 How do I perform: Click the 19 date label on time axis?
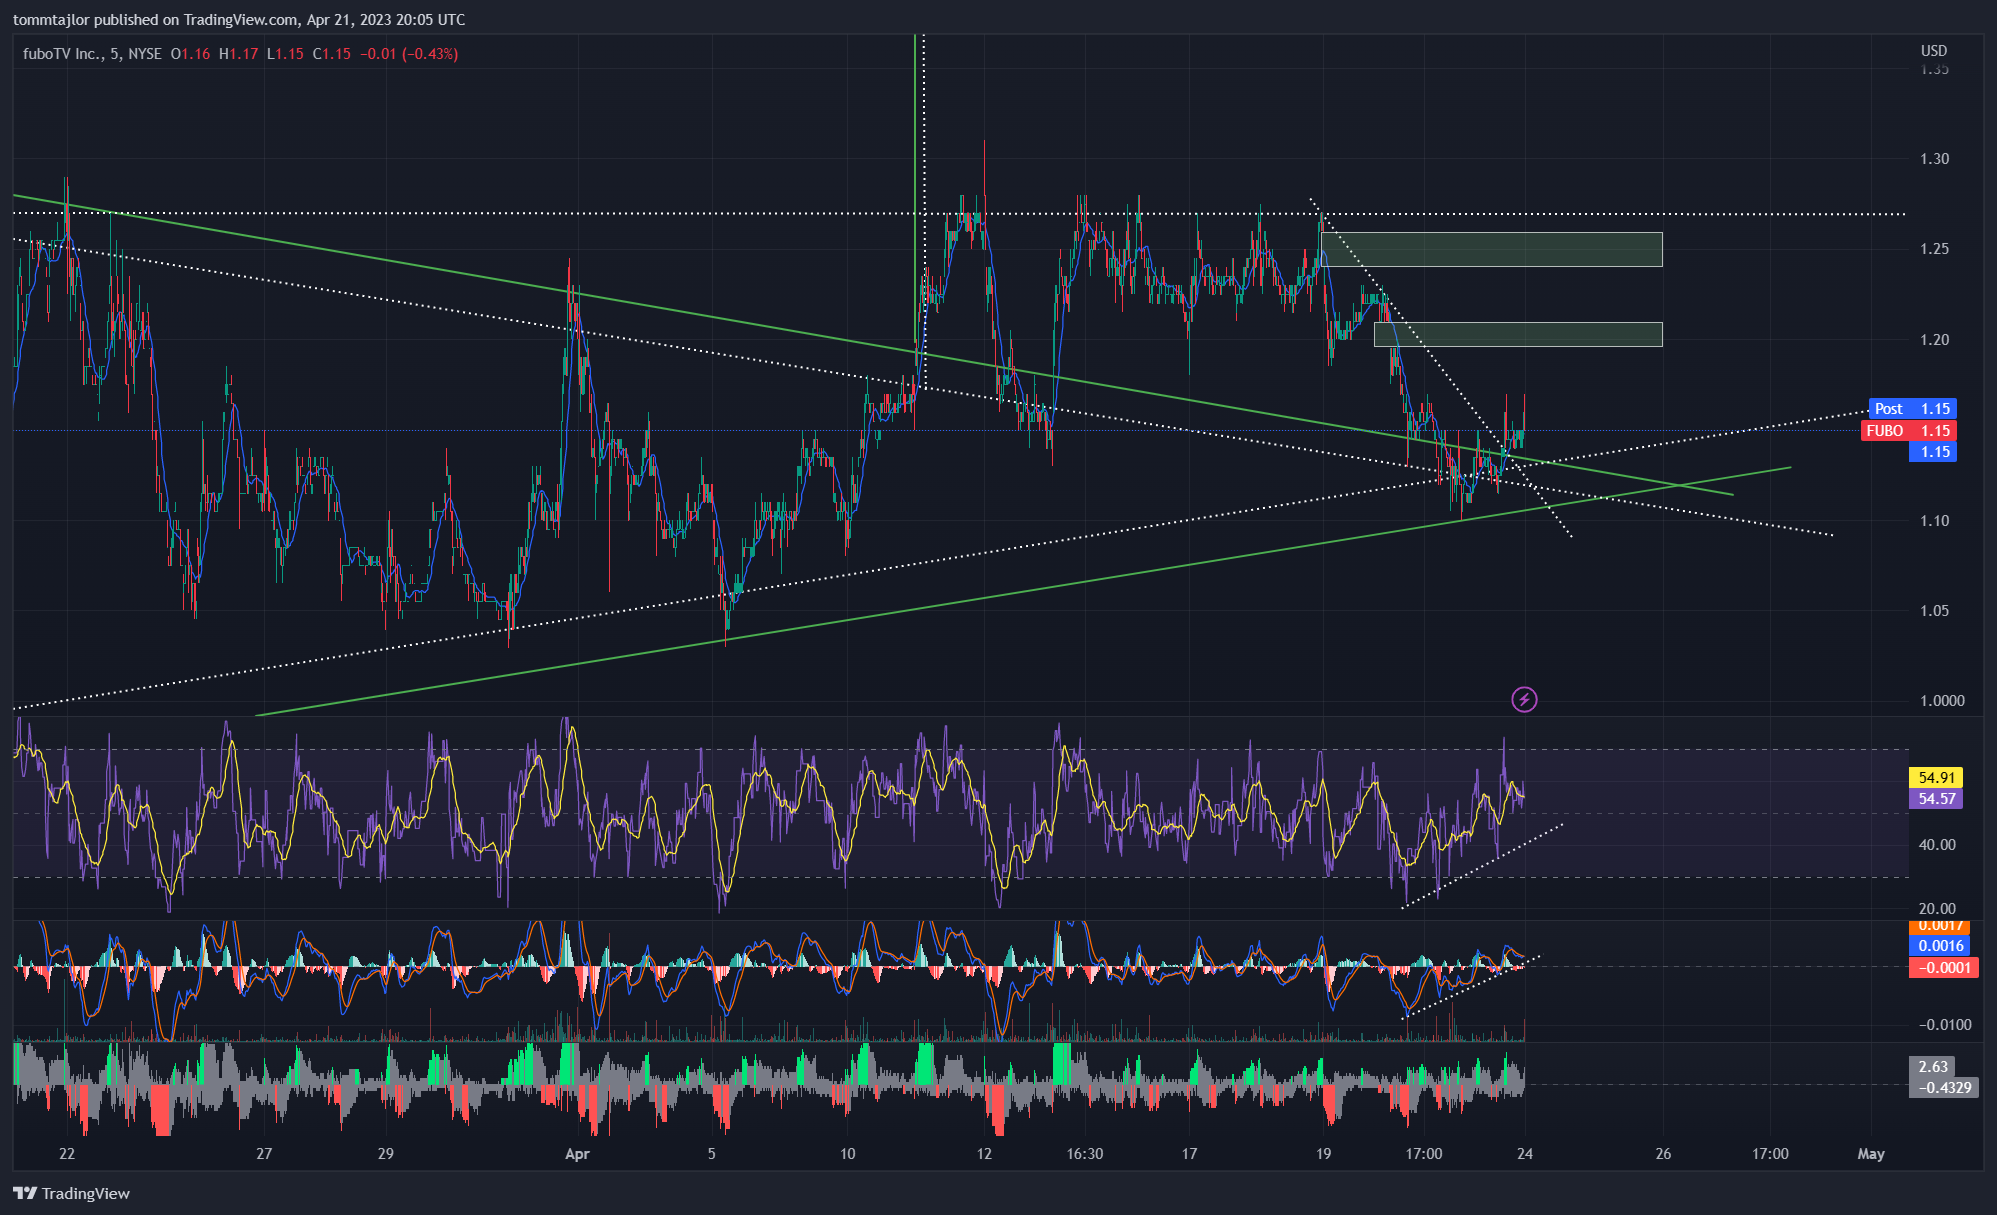pos(1324,1154)
